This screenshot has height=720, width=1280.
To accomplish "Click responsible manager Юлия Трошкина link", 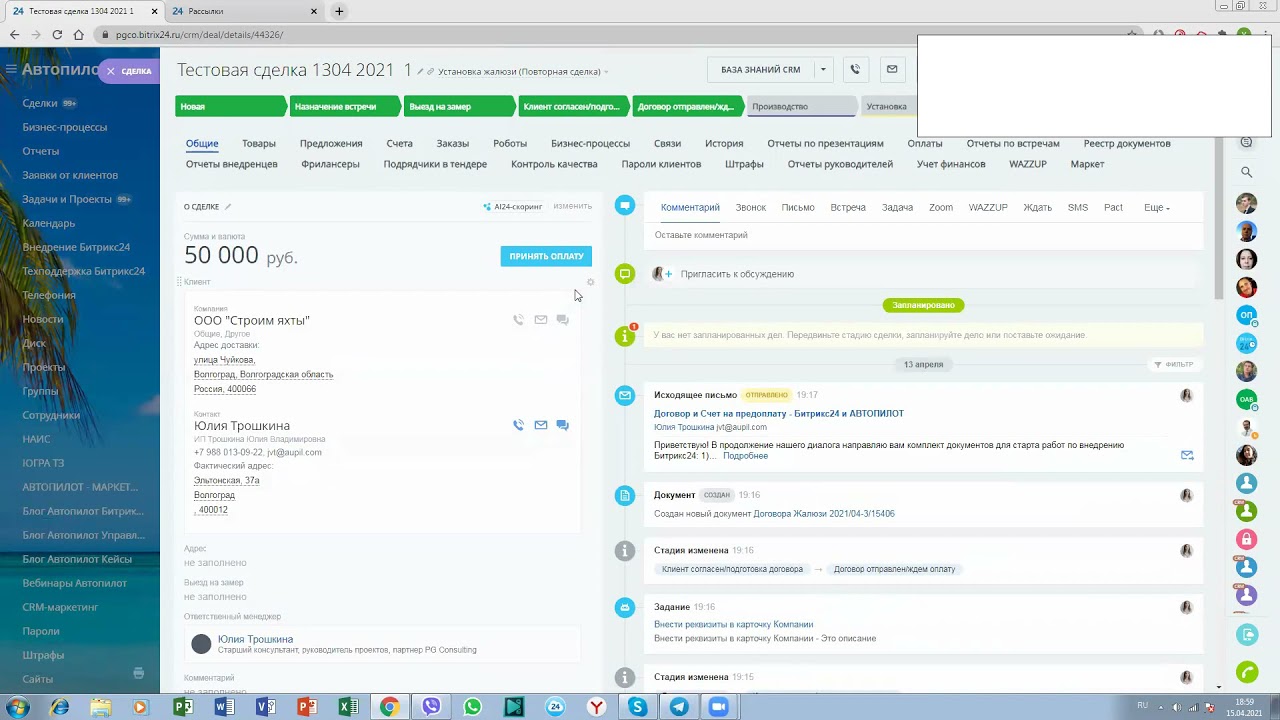I will click(x=256, y=639).
